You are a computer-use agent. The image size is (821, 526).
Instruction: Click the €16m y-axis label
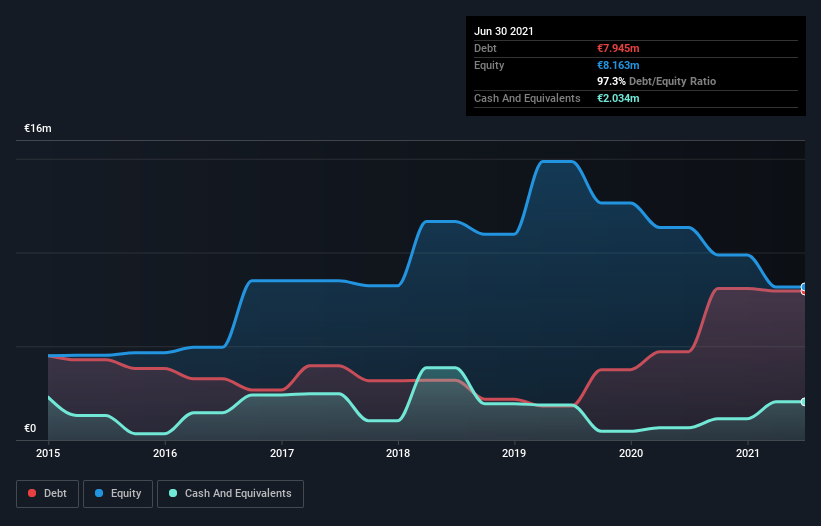pos(38,128)
